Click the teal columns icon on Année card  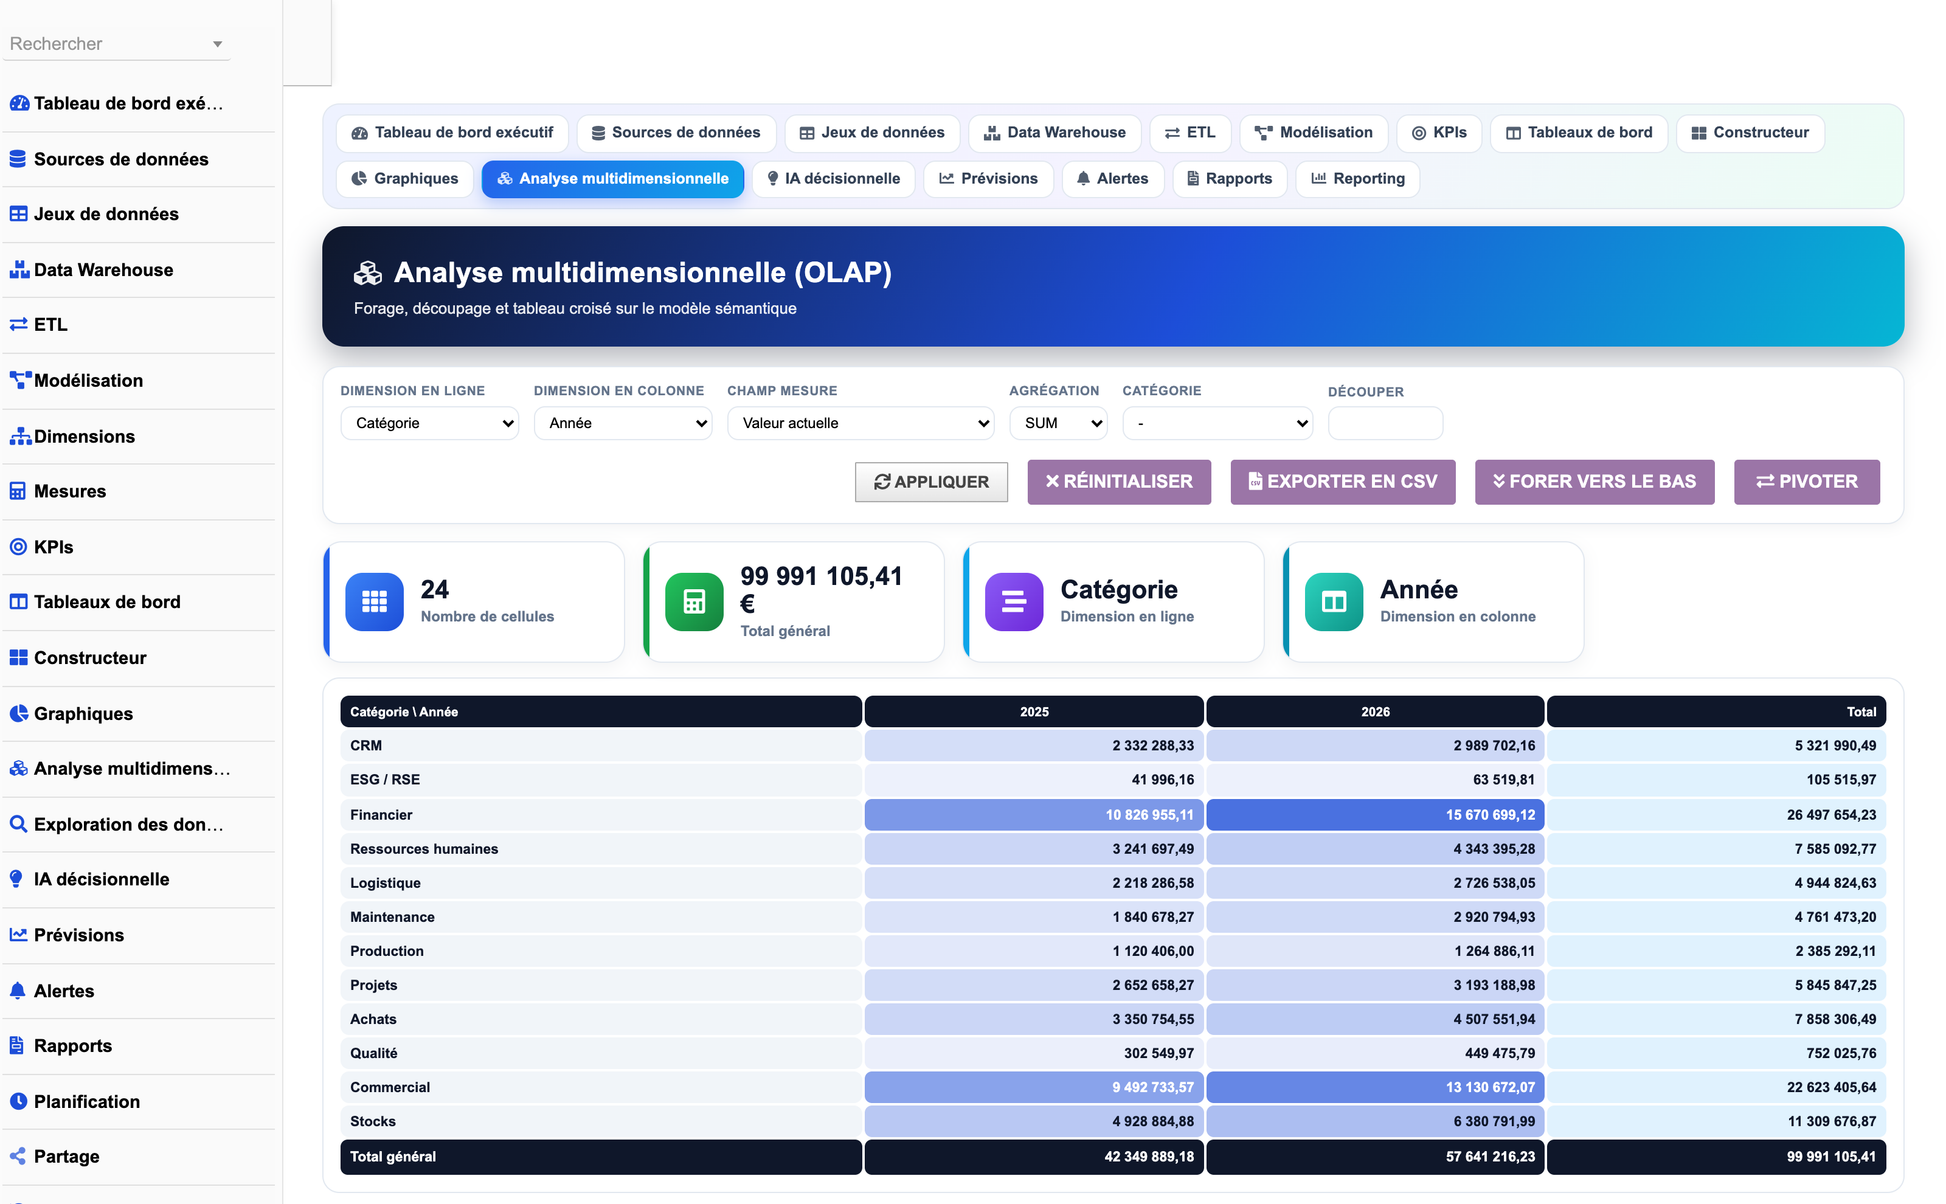(1334, 601)
